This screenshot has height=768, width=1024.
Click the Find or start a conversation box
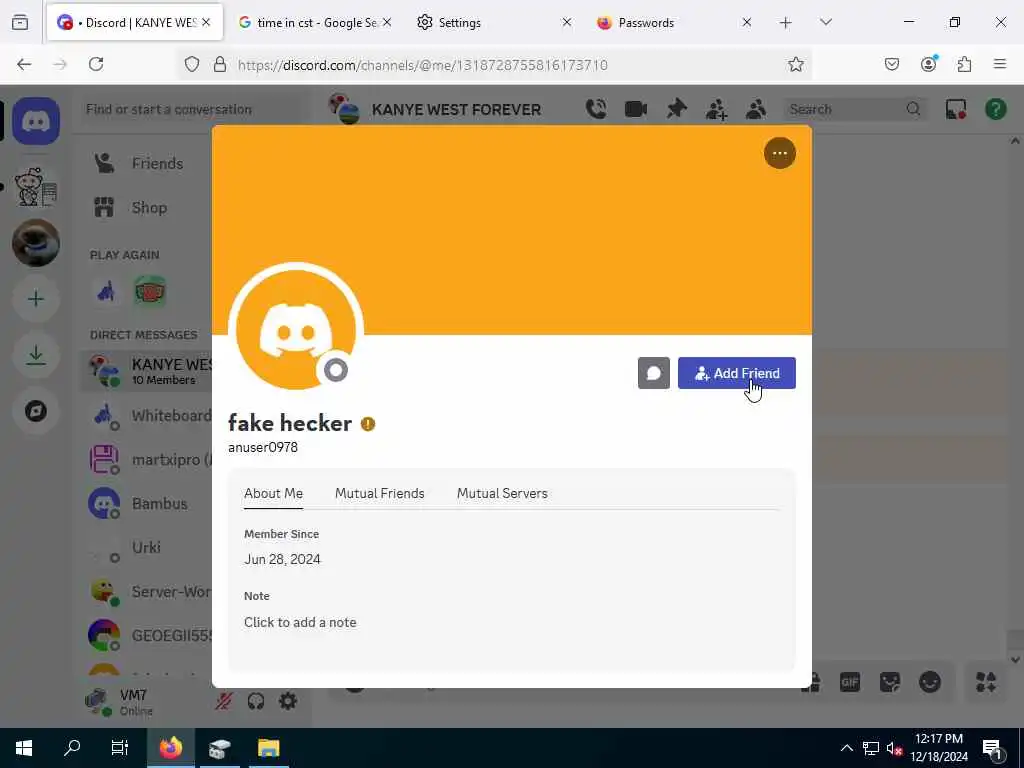click(x=193, y=109)
